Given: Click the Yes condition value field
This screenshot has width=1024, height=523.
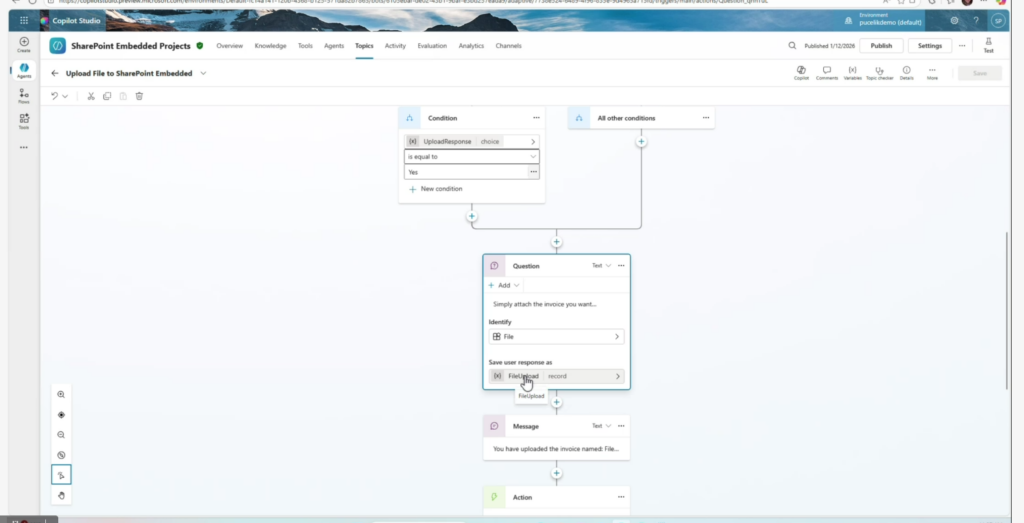Looking at the screenshot, I should (x=466, y=172).
